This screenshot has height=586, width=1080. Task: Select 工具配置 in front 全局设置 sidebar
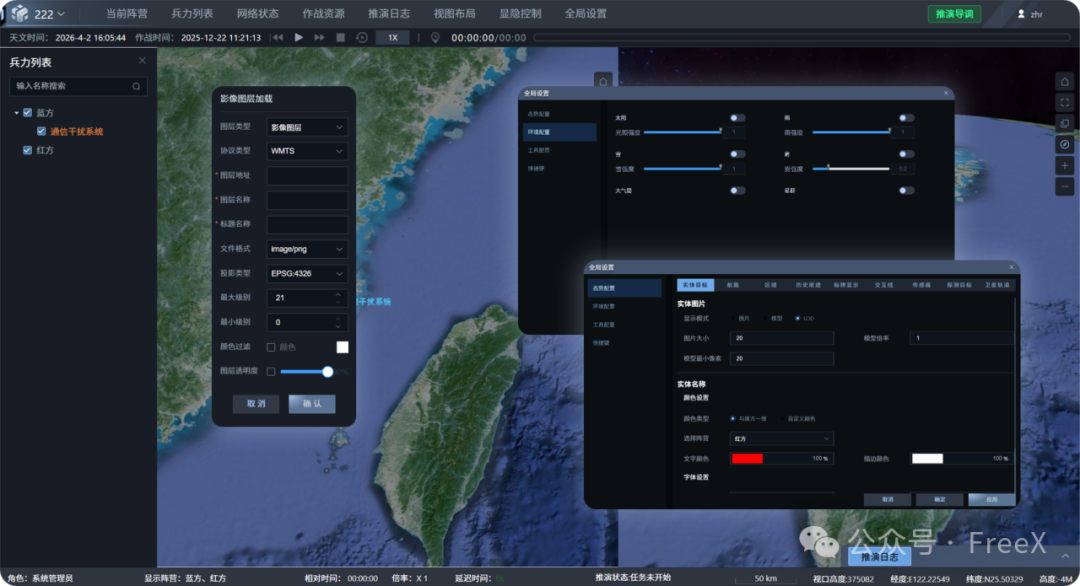tap(604, 324)
